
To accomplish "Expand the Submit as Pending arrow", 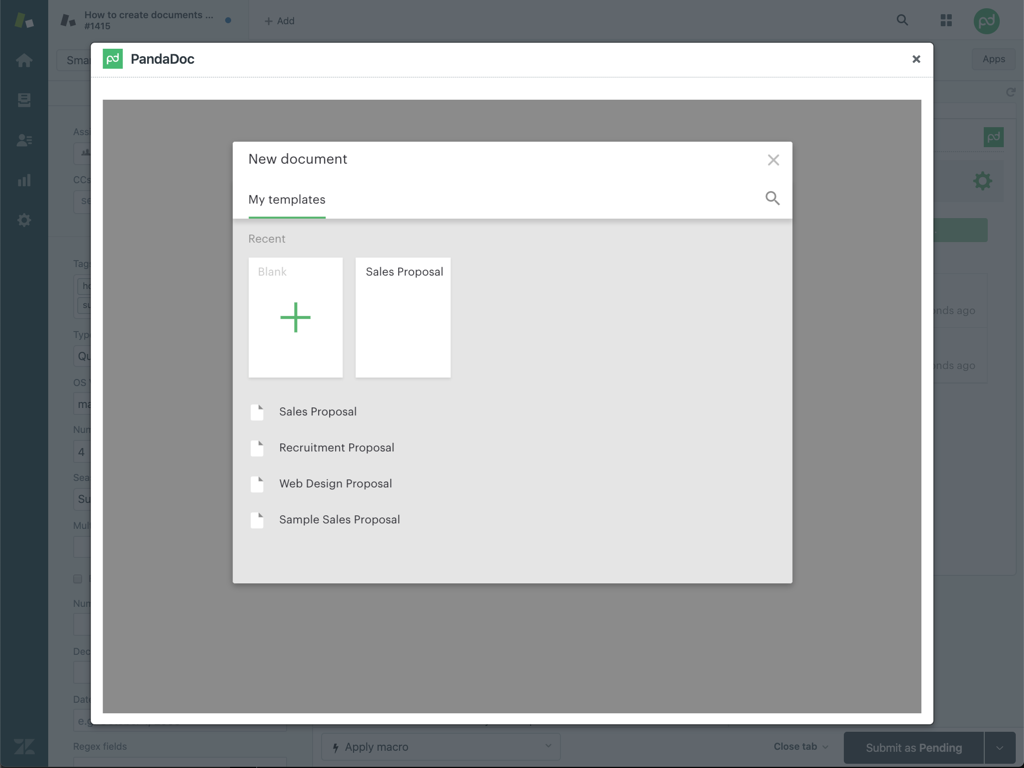I will (1000, 747).
